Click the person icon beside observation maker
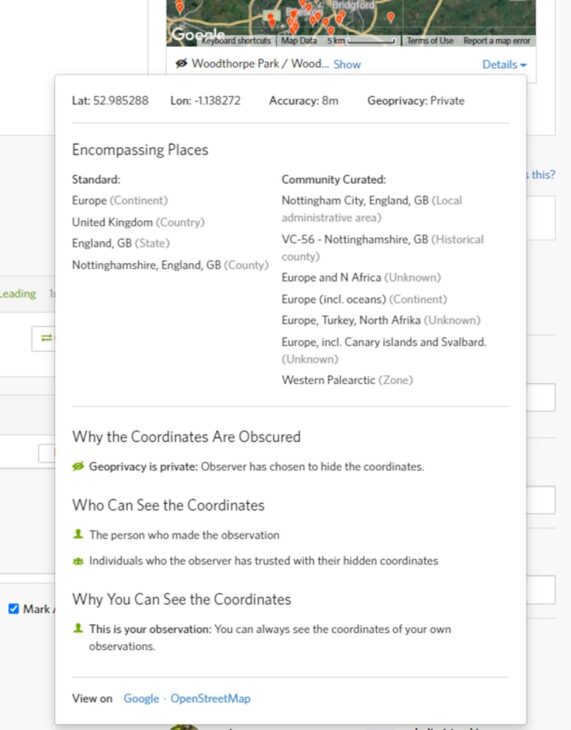The width and height of the screenshot is (571, 730). (78, 534)
